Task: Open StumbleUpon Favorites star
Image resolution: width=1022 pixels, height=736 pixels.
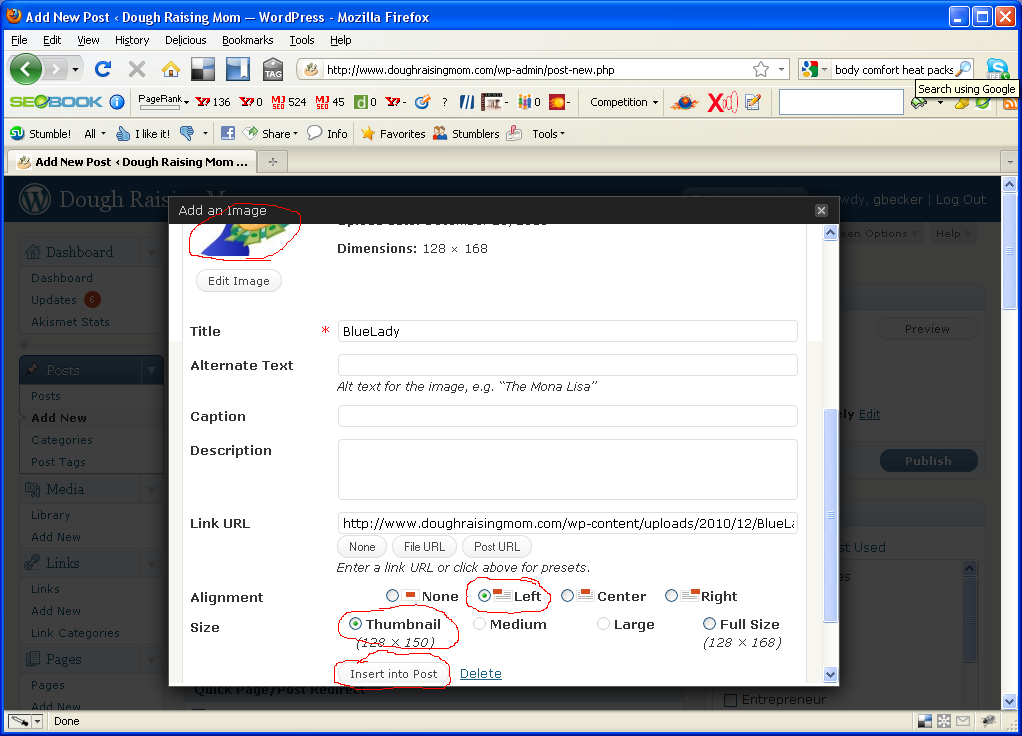Action: 393,134
